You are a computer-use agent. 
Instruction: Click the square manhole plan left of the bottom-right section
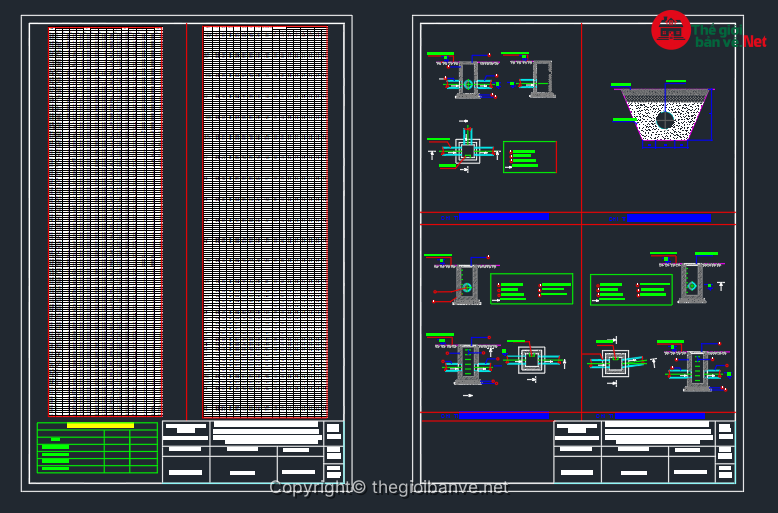[615, 362]
